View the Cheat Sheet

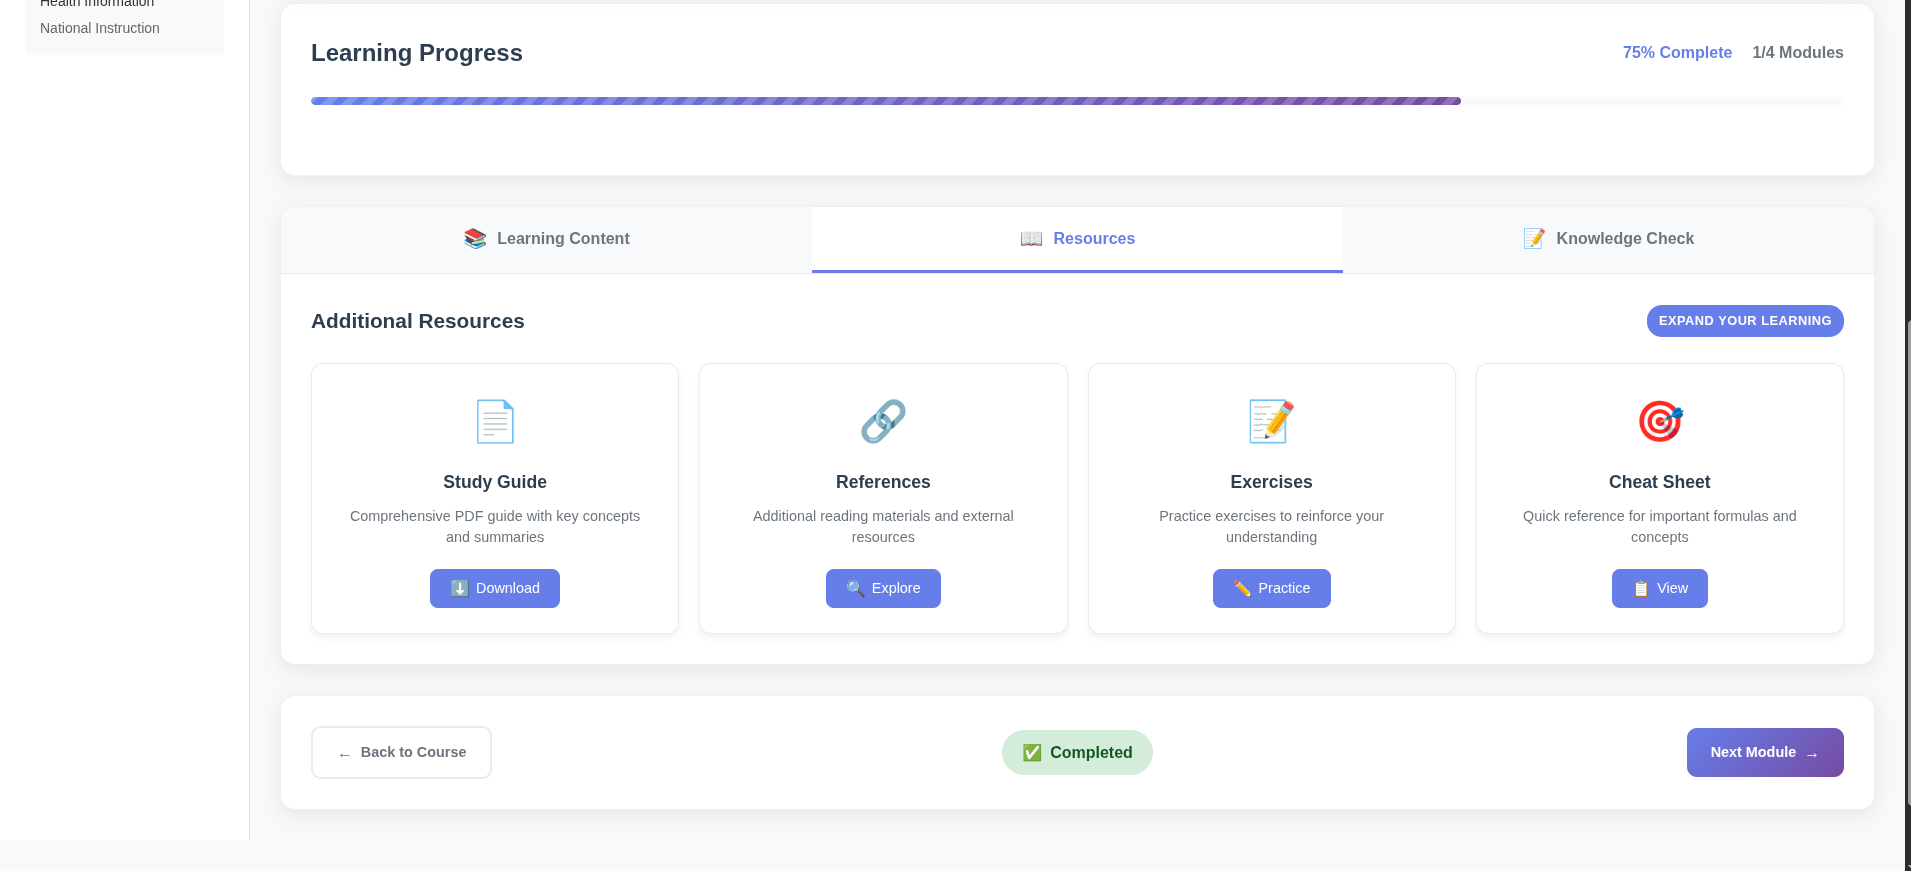1659,588
